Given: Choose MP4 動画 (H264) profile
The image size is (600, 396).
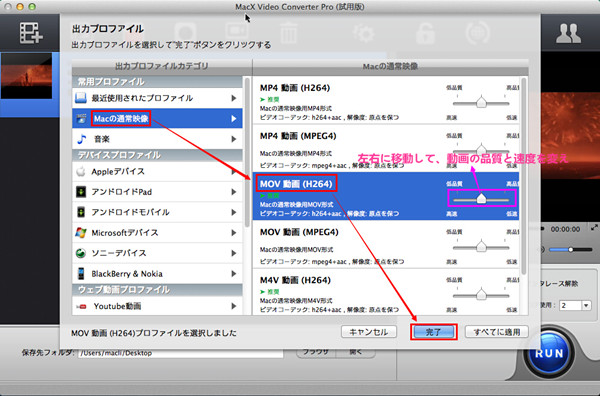Looking at the screenshot, I should (x=386, y=100).
